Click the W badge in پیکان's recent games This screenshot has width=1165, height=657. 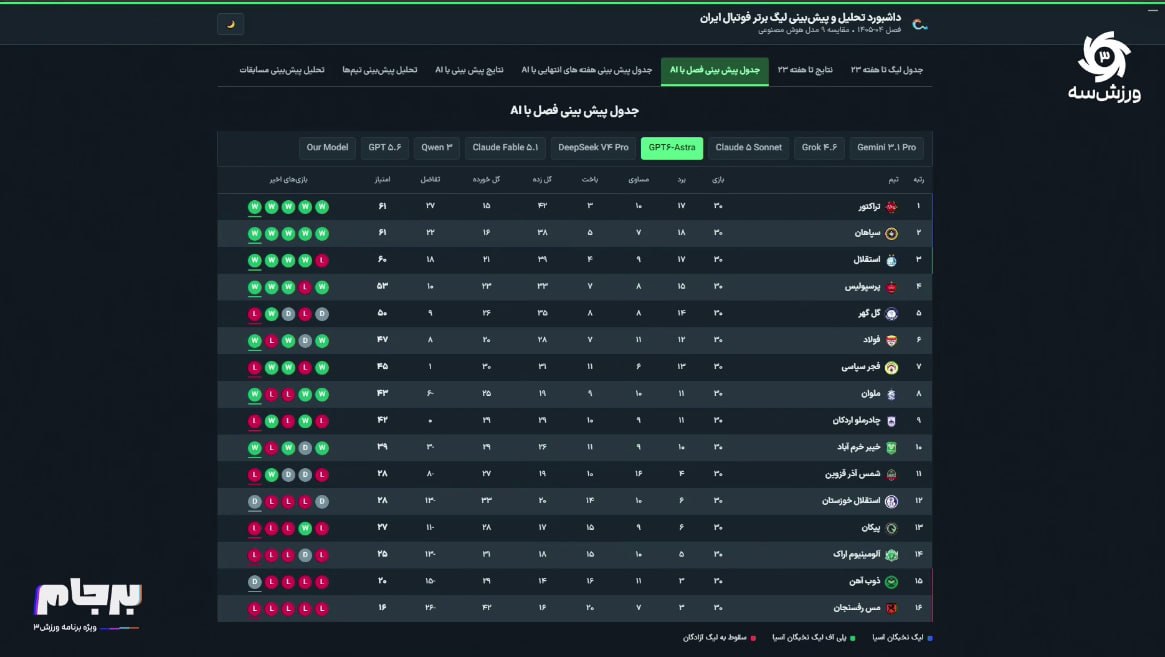coord(305,528)
